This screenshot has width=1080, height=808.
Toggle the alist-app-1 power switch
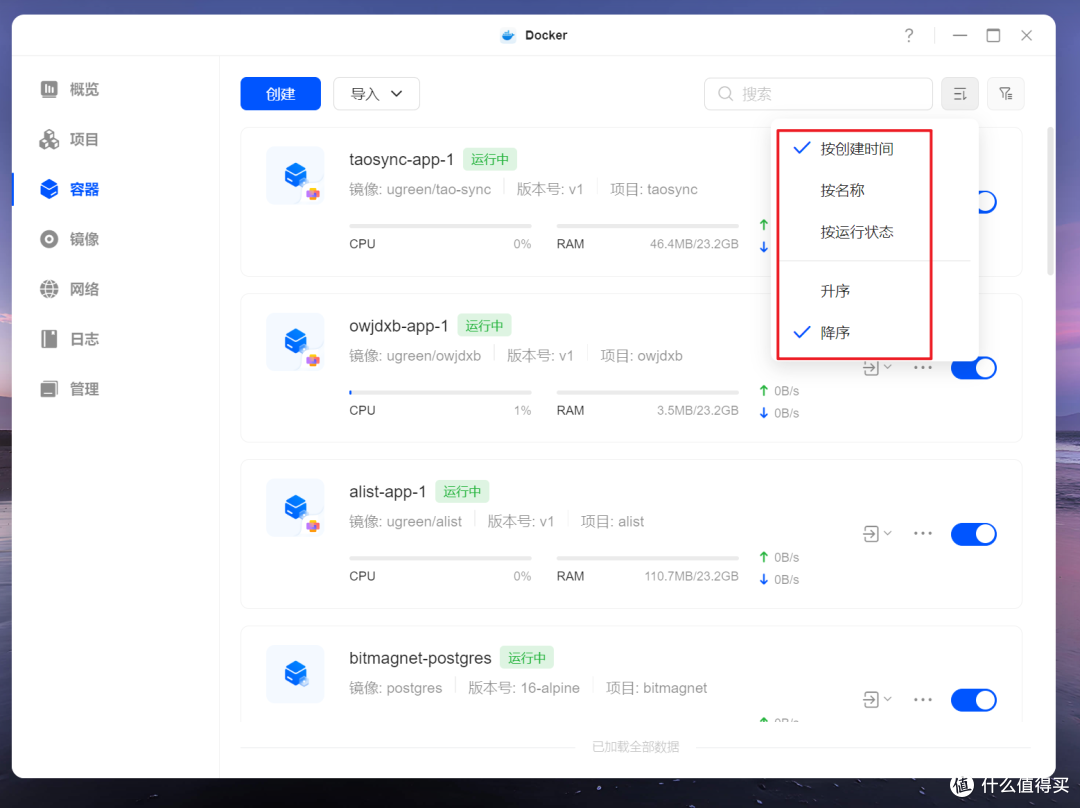tap(973, 534)
